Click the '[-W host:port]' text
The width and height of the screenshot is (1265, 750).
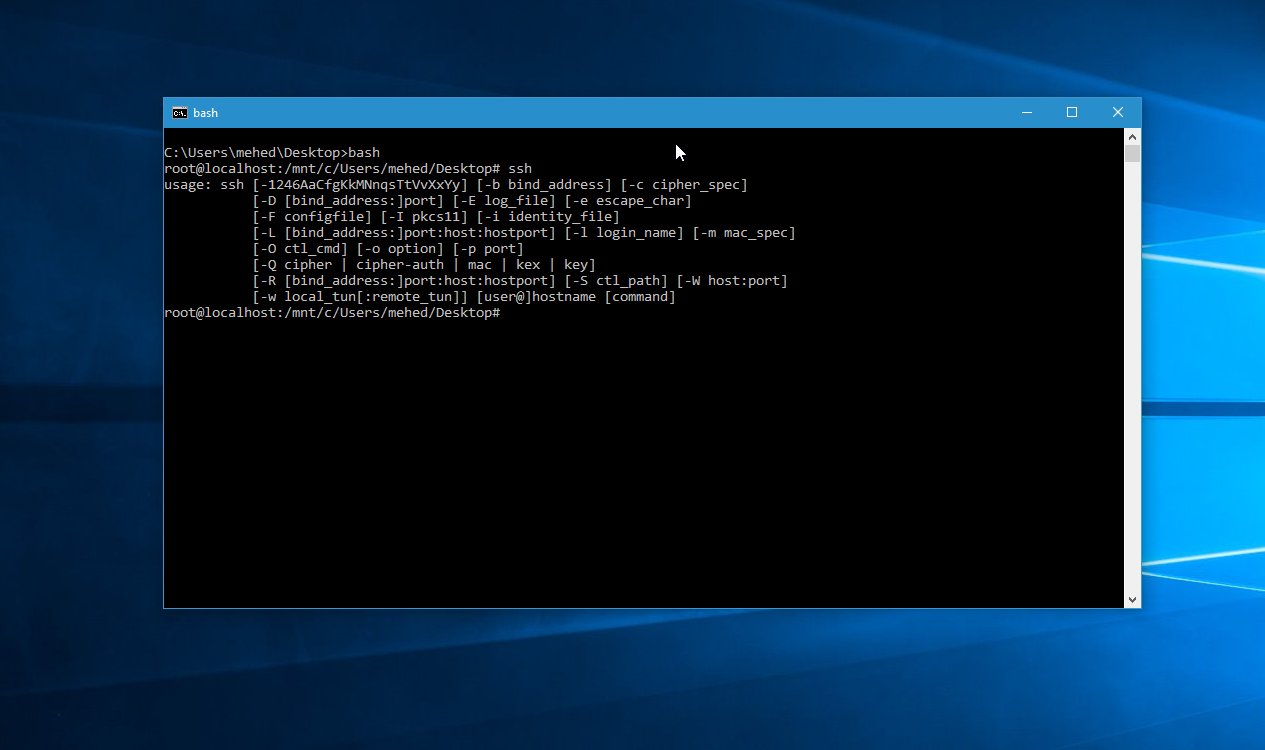tap(732, 281)
